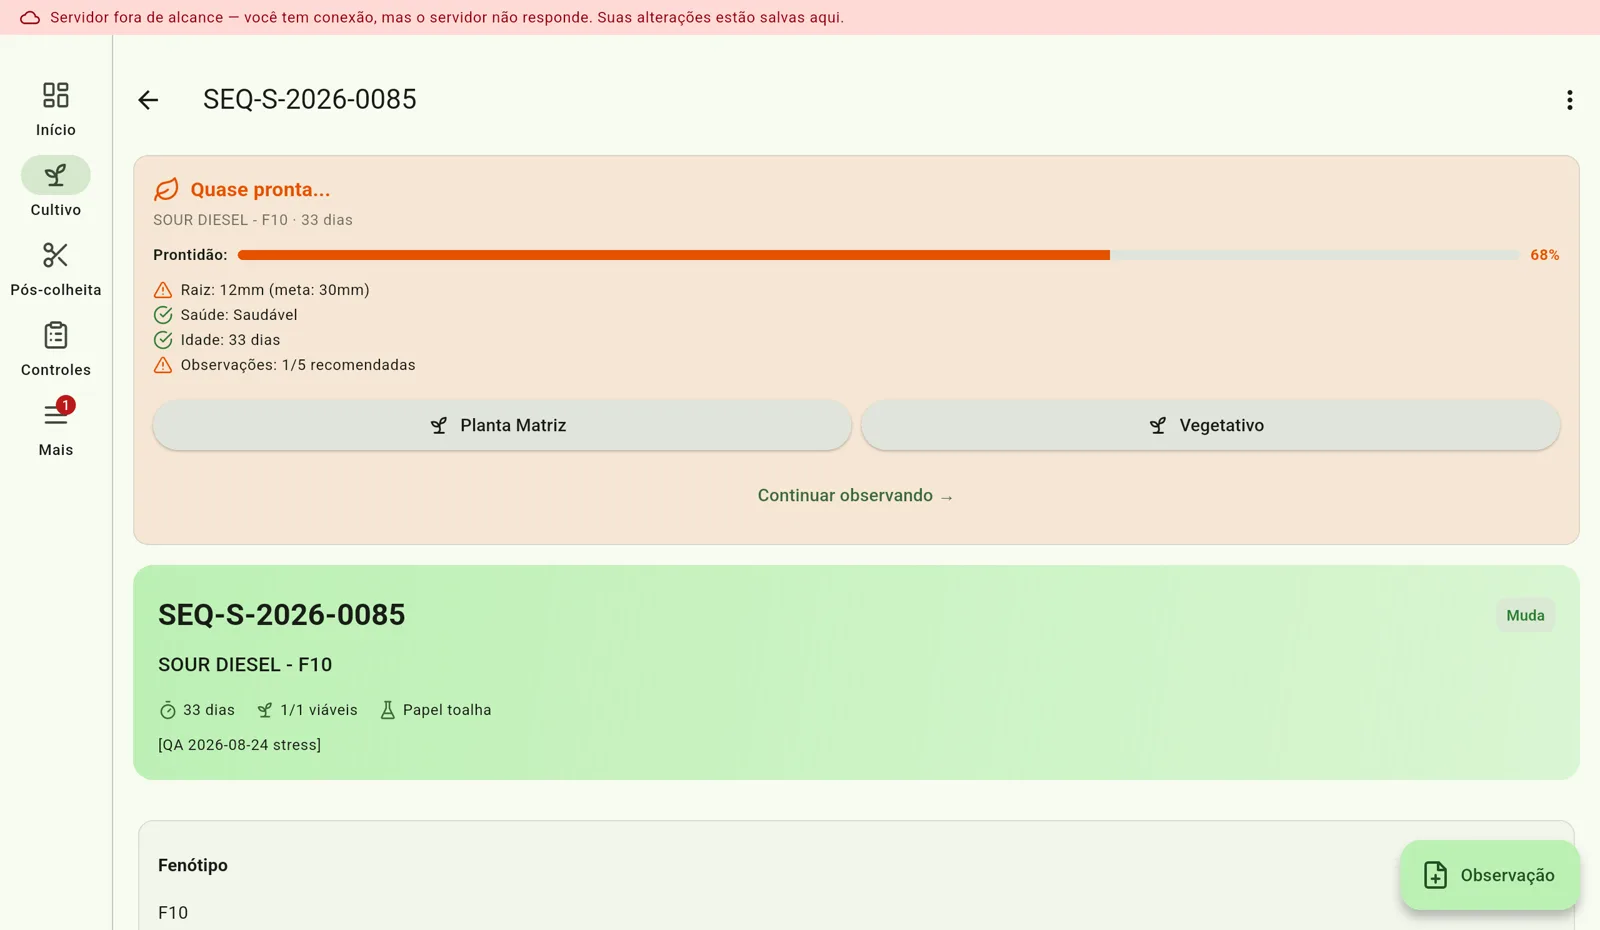Click the Quase pronta... heading
Screen dimensions: 1600x930
click(x=260, y=189)
